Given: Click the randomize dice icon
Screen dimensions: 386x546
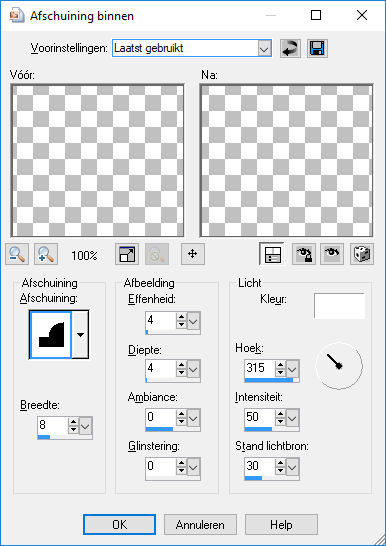Looking at the screenshot, I should [362, 254].
